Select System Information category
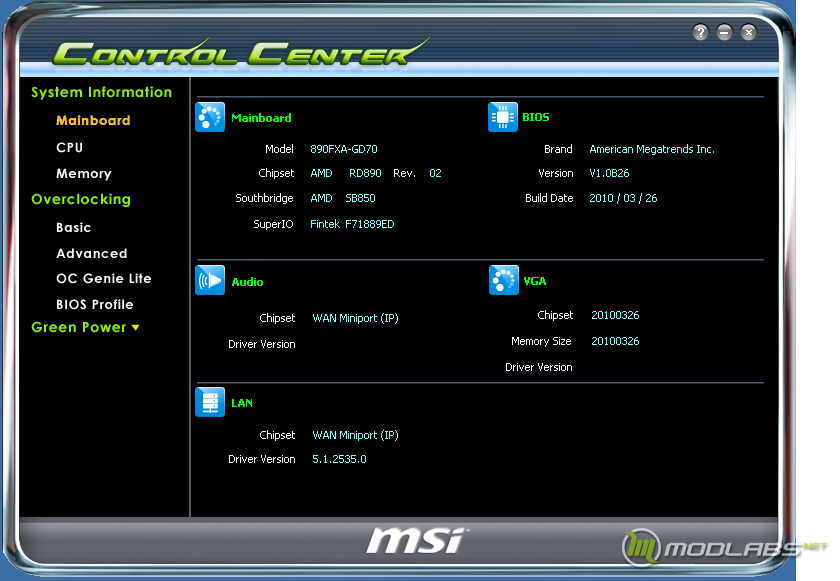The width and height of the screenshot is (840, 581). point(101,92)
